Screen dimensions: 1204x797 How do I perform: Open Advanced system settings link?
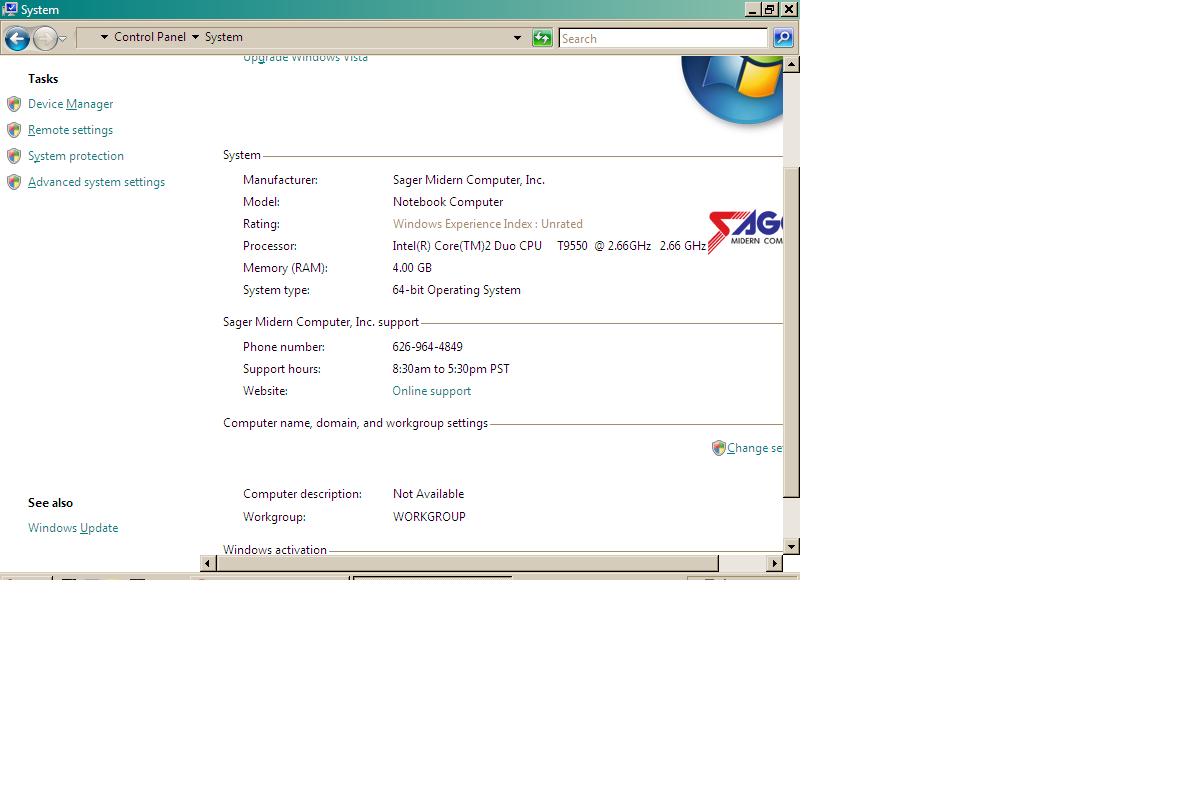(x=96, y=182)
